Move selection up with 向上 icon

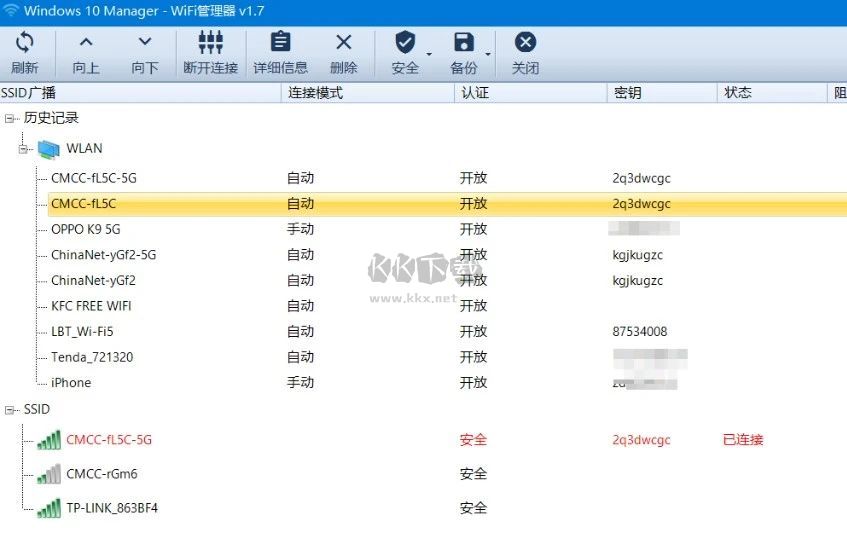[x=86, y=42]
